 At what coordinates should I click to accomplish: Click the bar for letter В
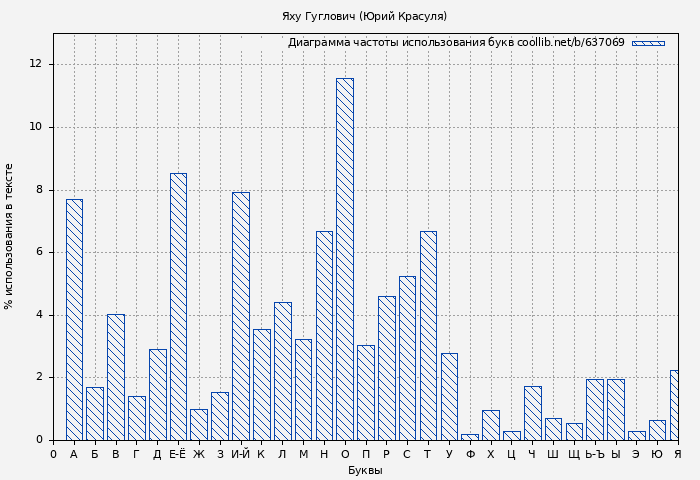[116, 377]
